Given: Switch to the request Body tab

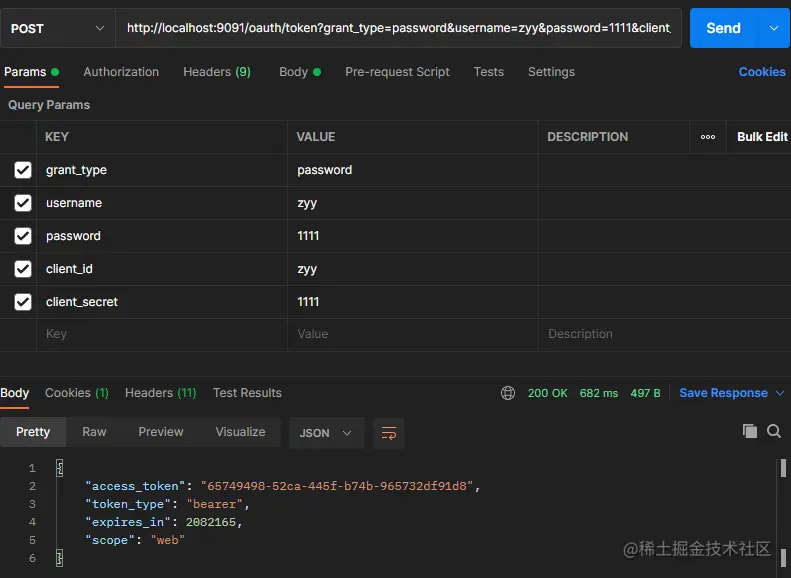Looking at the screenshot, I should [x=300, y=72].
